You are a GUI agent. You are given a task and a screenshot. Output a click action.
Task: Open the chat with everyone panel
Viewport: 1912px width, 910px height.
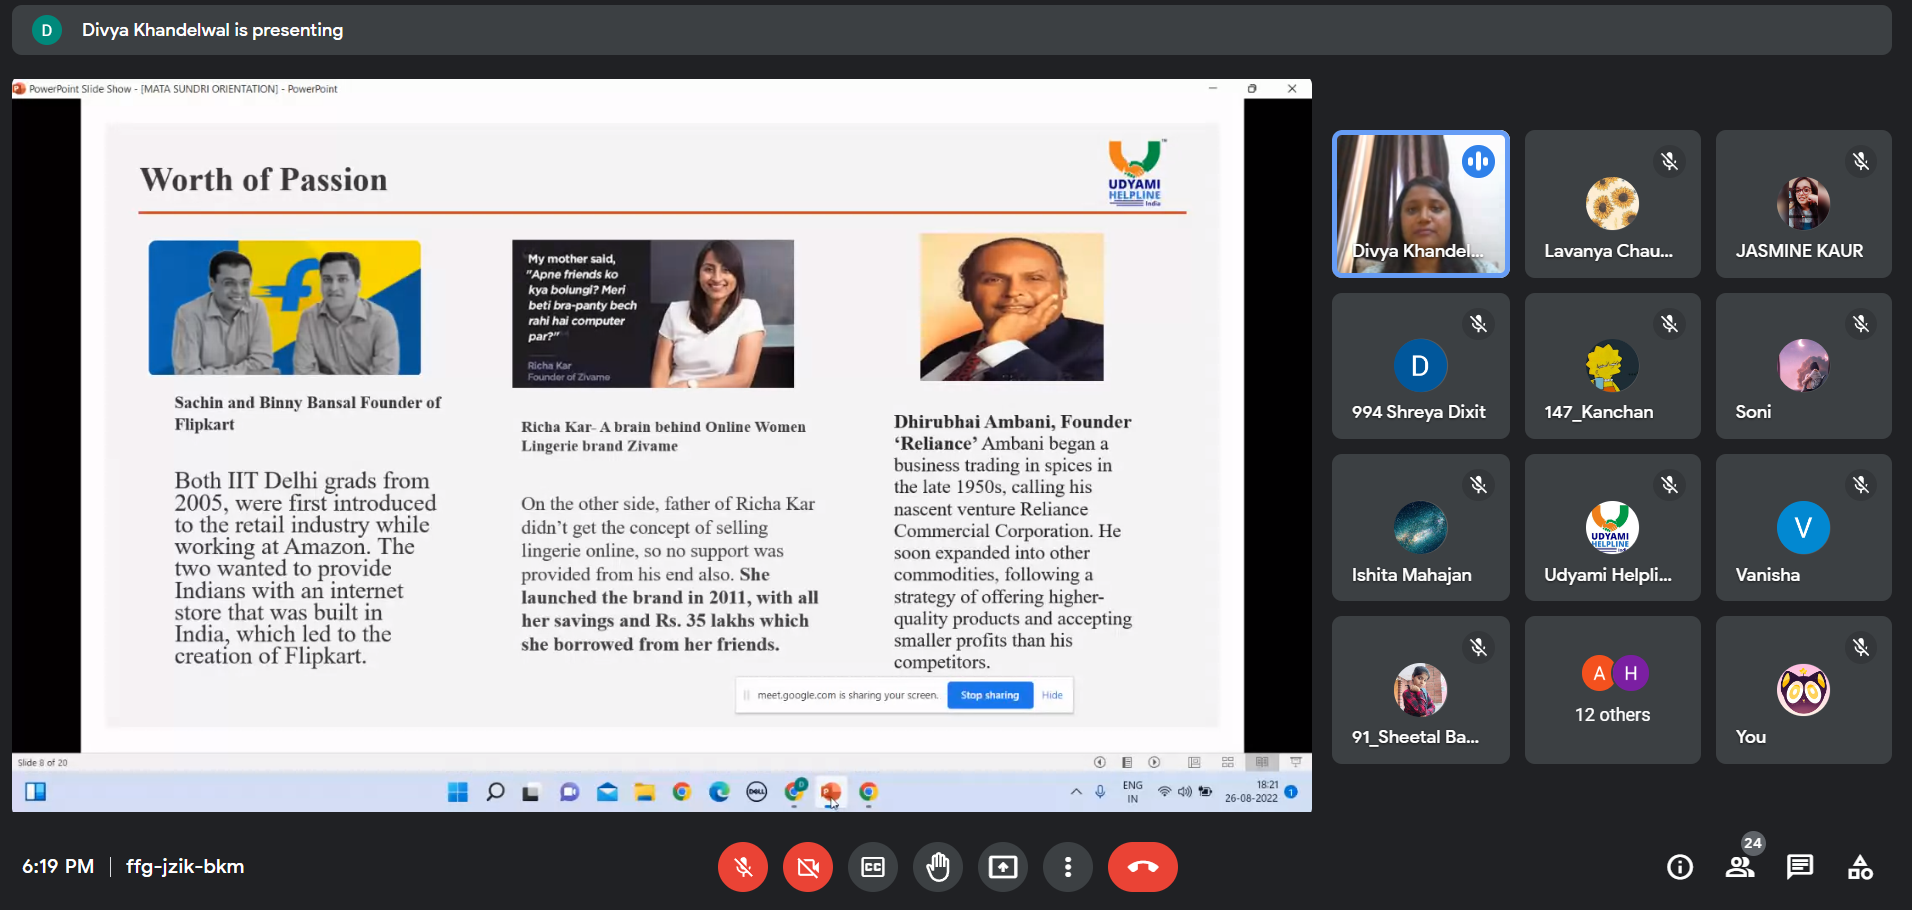pos(1800,867)
